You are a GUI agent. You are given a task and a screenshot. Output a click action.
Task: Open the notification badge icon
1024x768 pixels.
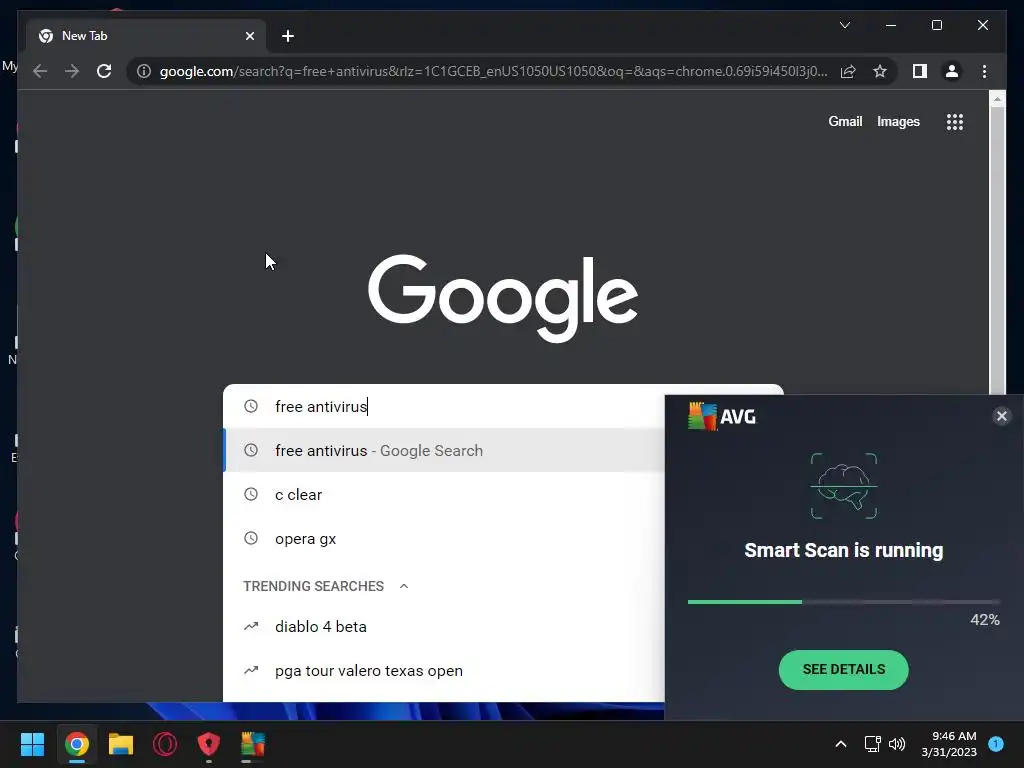coord(996,744)
